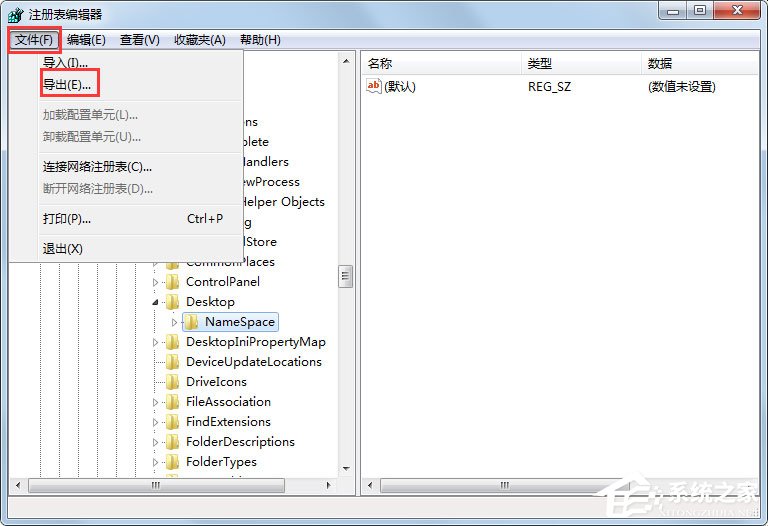Open the 收藏夹(A) menu
Image resolution: width=768 pixels, height=526 pixels.
point(200,40)
